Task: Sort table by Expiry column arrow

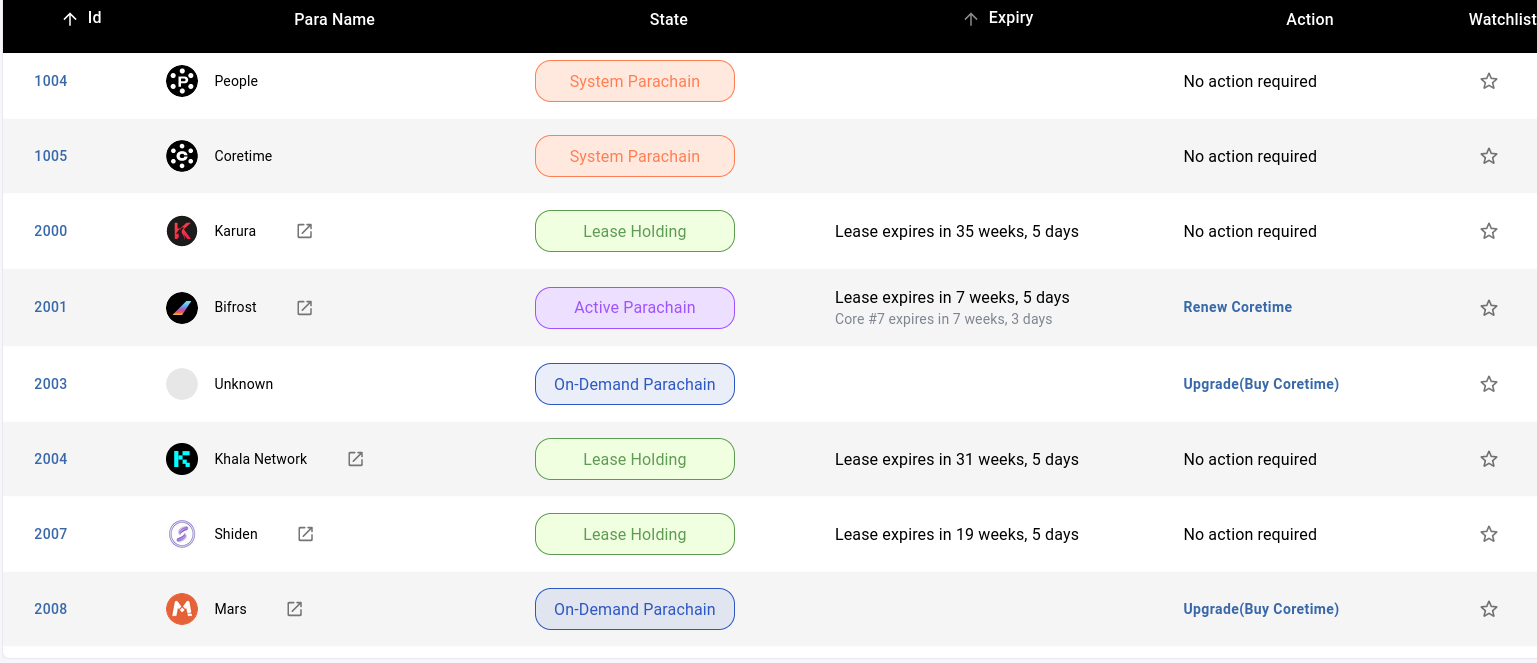Action: (x=971, y=19)
